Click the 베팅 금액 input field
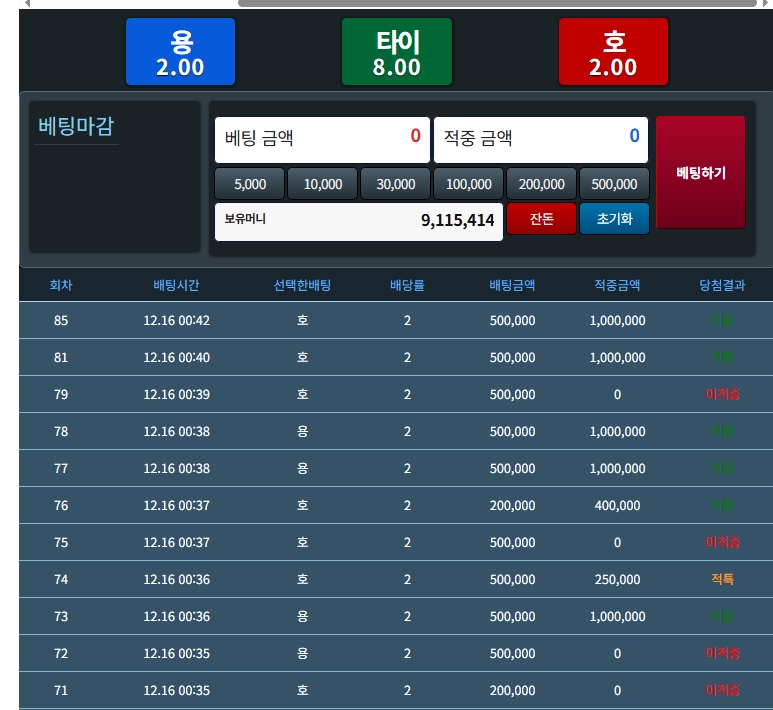The height and width of the screenshot is (710, 773). tap(322, 139)
